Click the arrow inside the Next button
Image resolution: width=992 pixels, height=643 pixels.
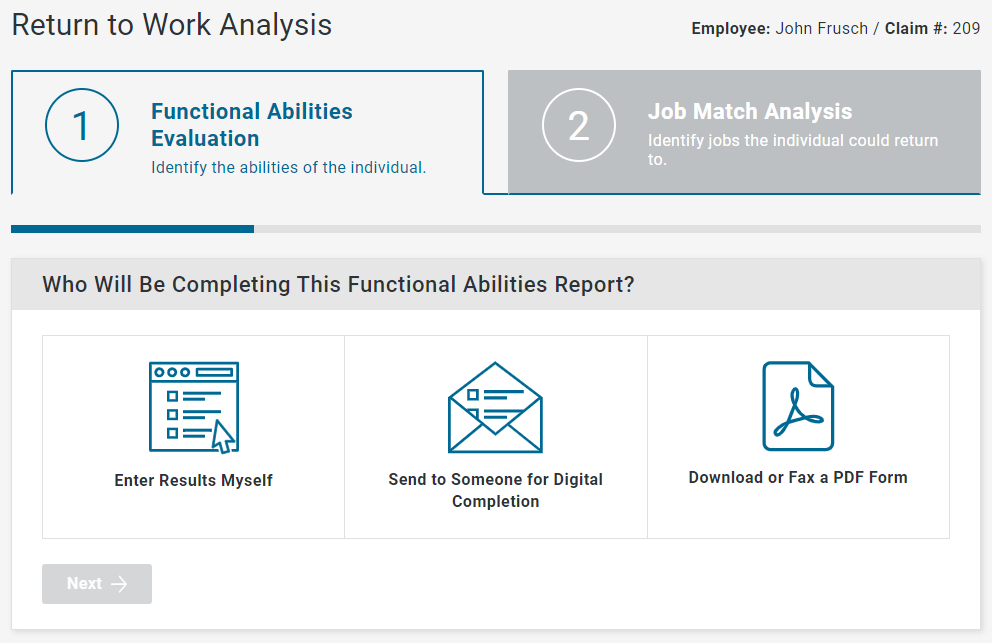pos(119,584)
